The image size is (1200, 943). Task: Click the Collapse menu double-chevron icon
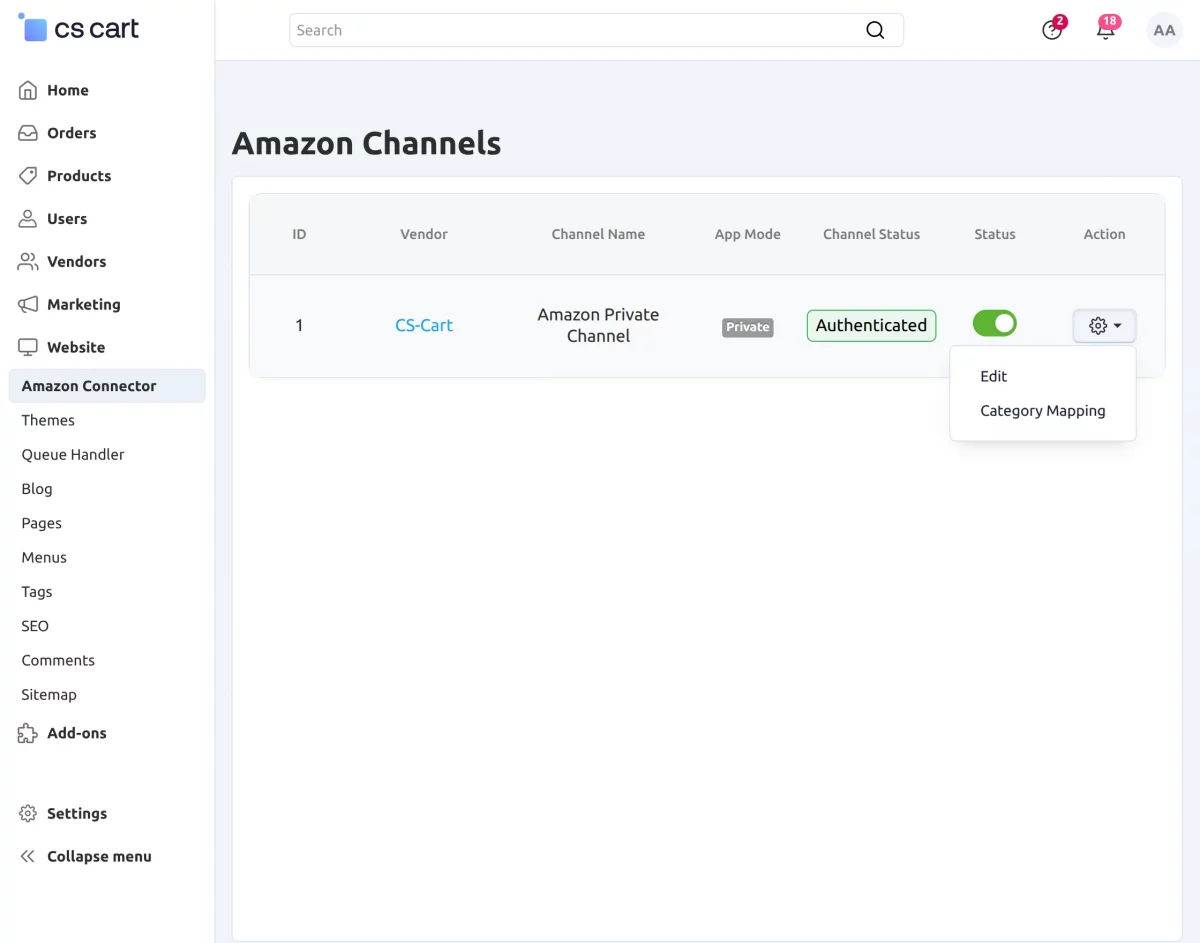(x=28, y=857)
